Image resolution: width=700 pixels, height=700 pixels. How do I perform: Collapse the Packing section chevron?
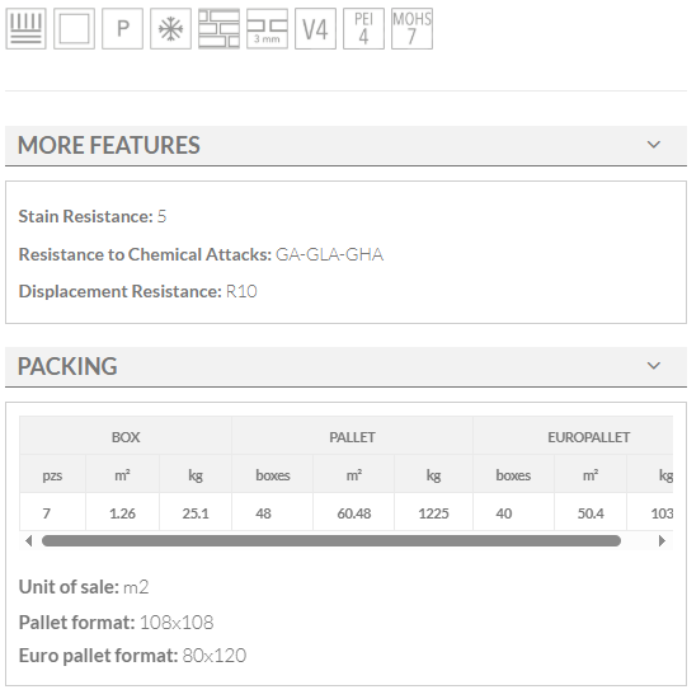(x=654, y=366)
